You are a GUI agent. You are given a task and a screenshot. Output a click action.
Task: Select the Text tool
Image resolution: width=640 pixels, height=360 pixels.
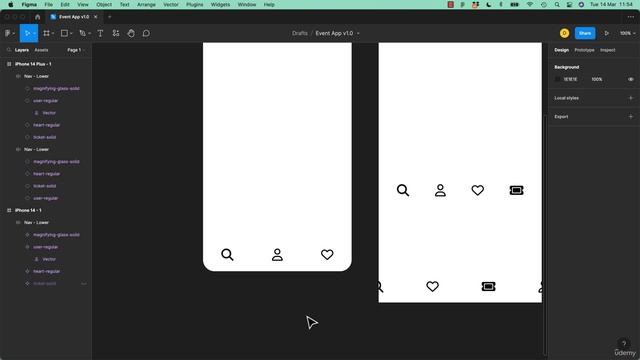tap(100, 33)
